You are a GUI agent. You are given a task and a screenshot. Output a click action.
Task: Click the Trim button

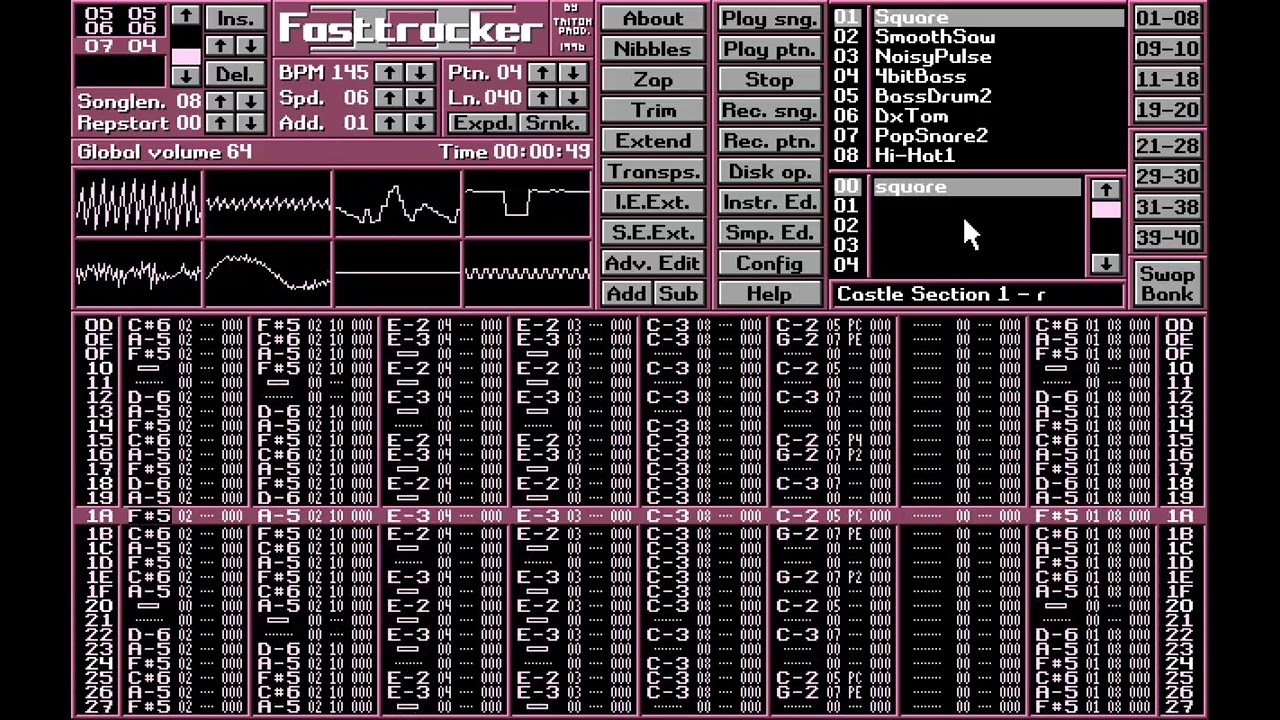click(652, 110)
